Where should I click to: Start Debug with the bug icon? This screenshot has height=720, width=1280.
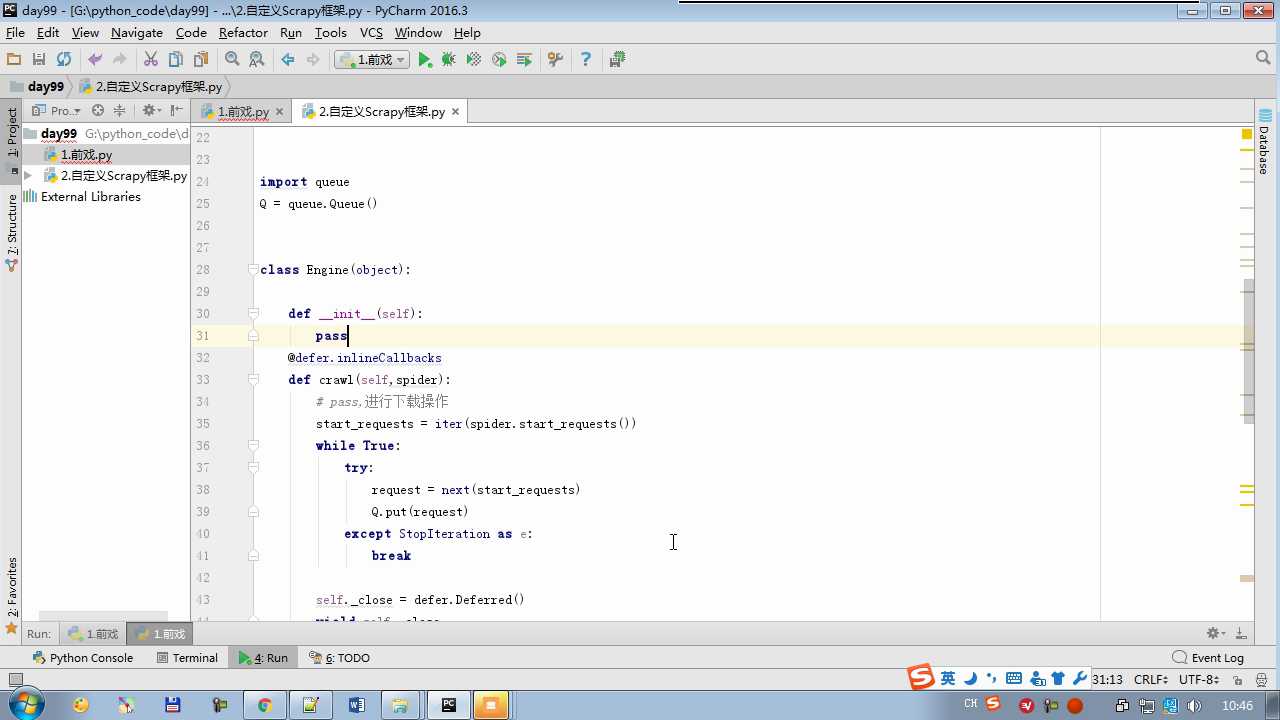pos(449,60)
